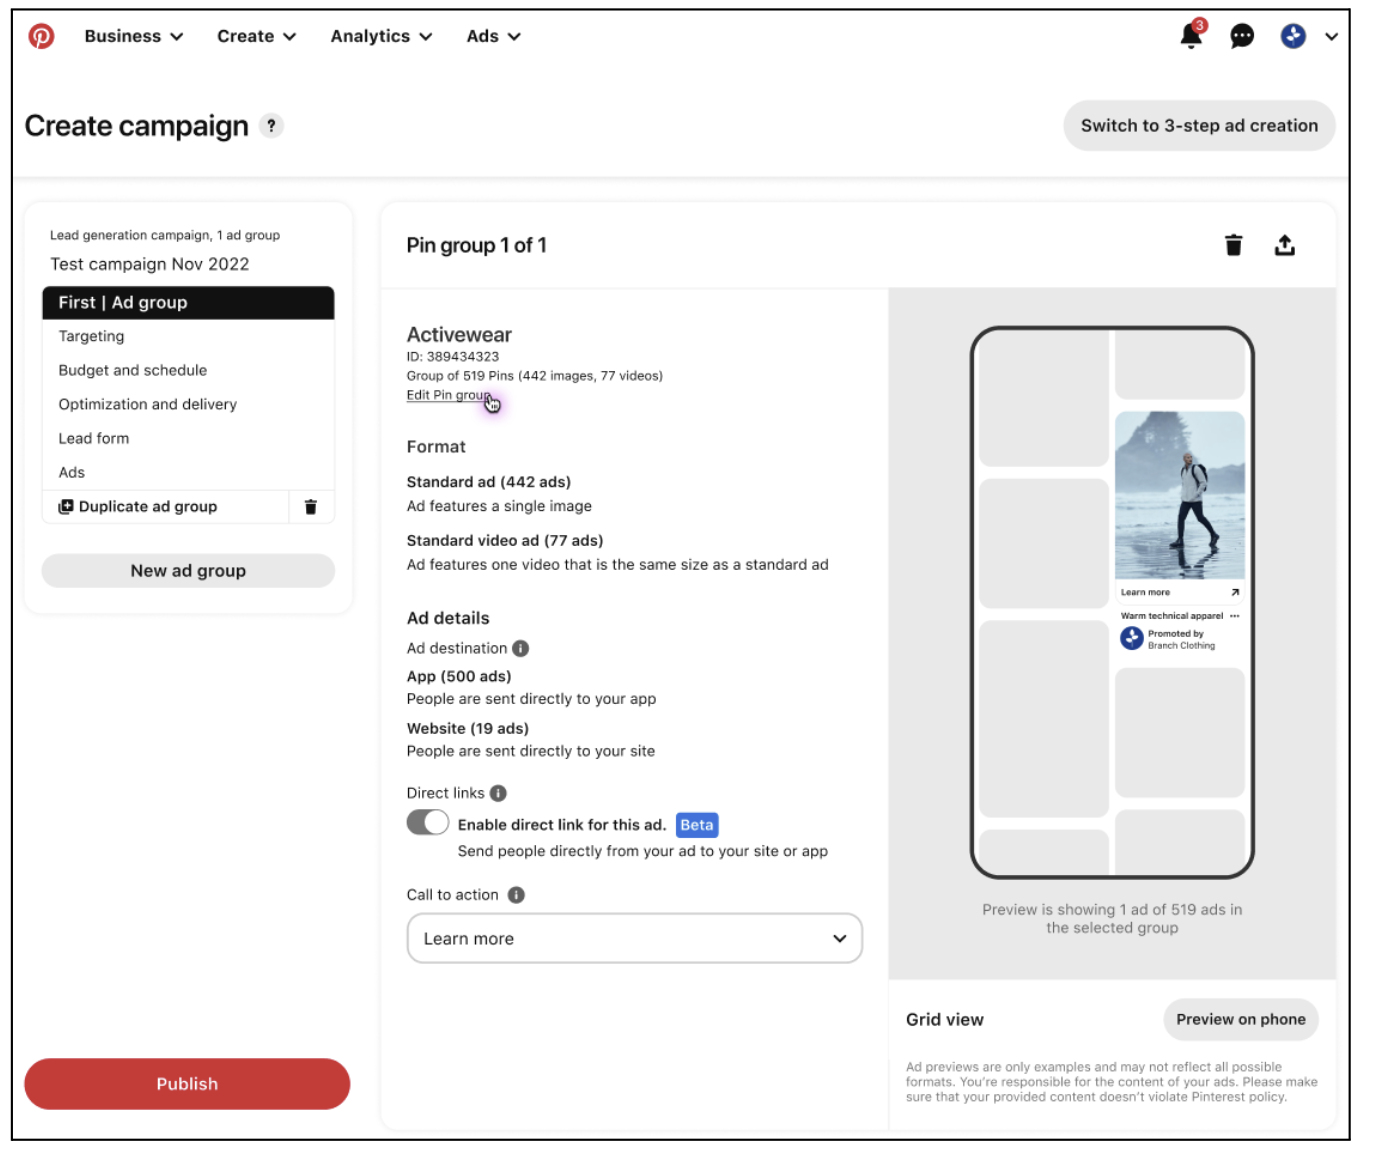
Task: Click the upload icon for Pin group
Action: [1285, 245]
